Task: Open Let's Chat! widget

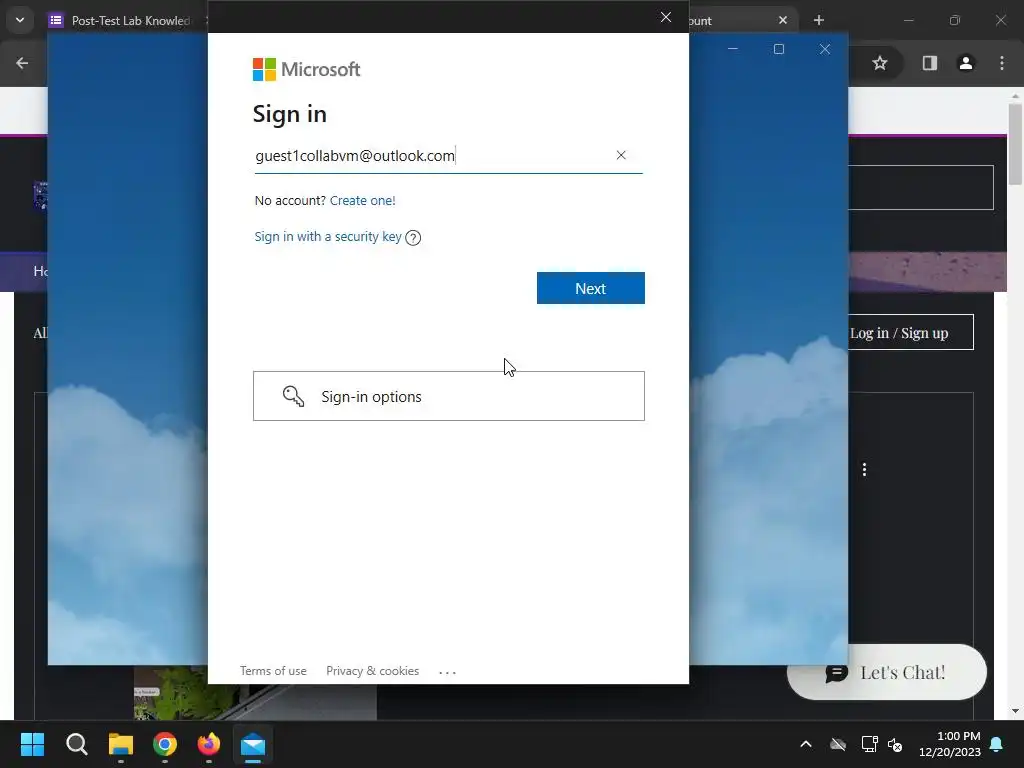Action: pos(887,672)
